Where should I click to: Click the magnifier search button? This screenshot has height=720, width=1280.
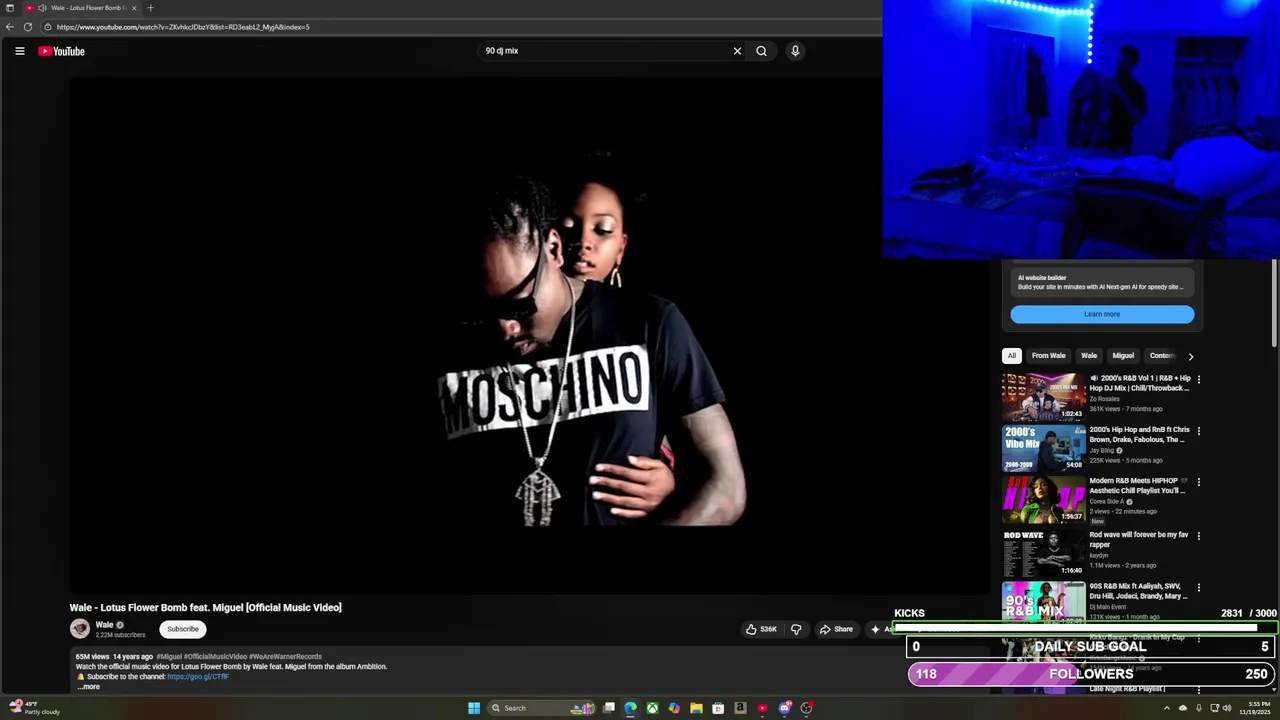click(x=761, y=51)
